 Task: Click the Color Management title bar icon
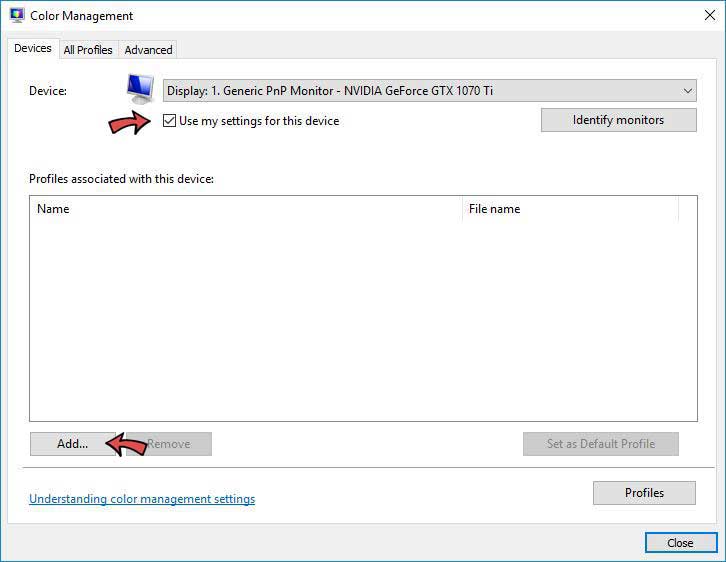[17, 15]
